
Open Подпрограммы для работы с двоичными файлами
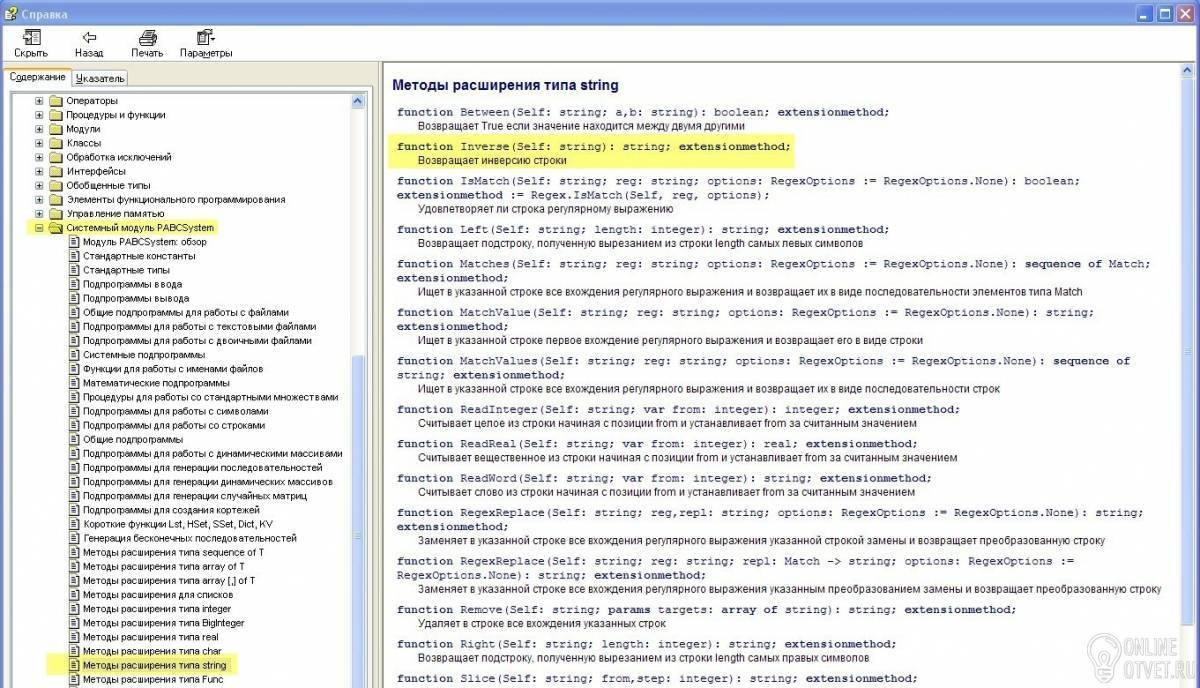pos(197,340)
